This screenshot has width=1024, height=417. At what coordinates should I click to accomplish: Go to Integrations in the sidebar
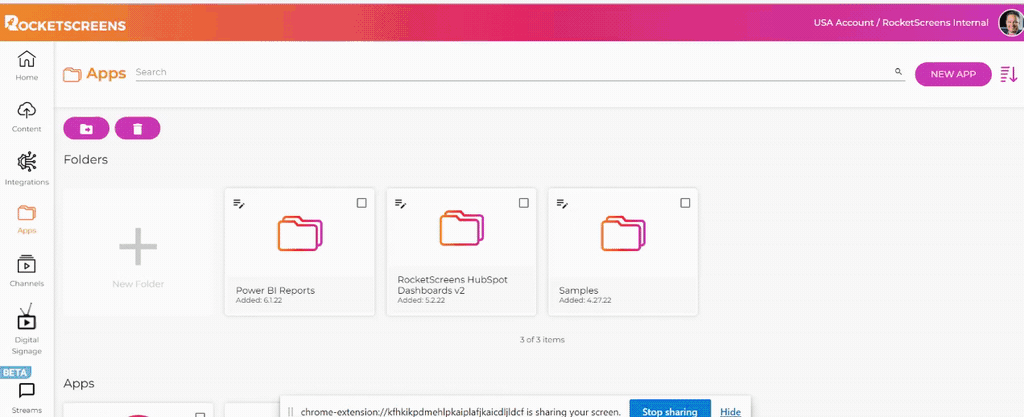pos(27,168)
